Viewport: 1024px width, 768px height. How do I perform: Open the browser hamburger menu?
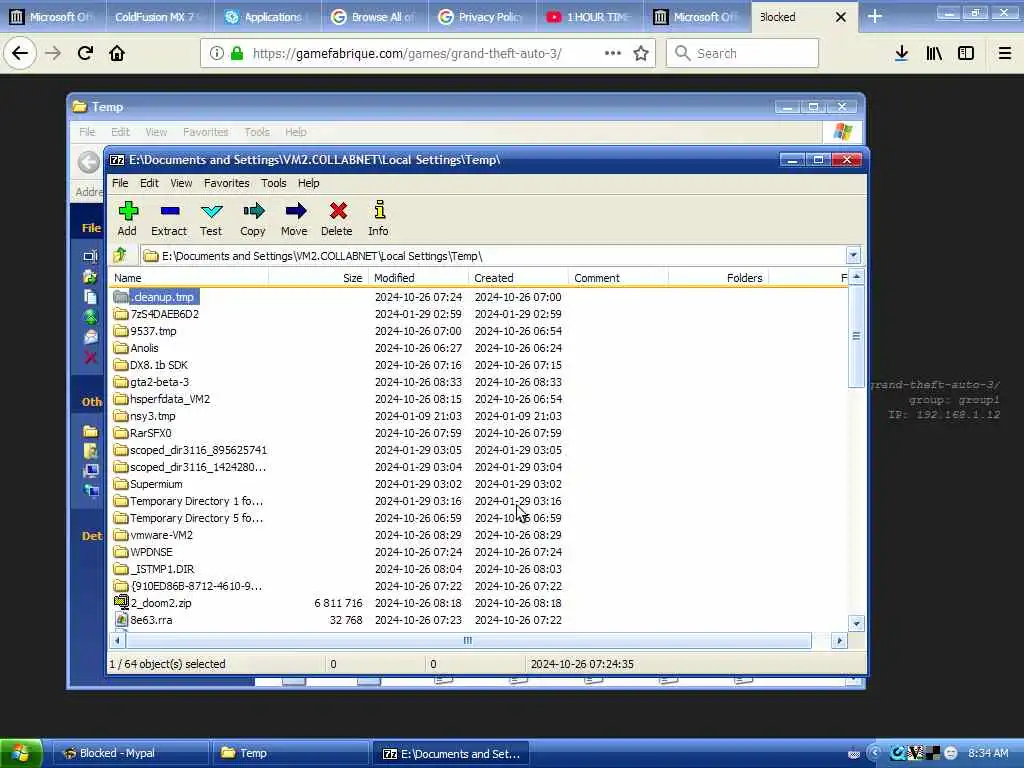pyautogui.click(x=1005, y=53)
